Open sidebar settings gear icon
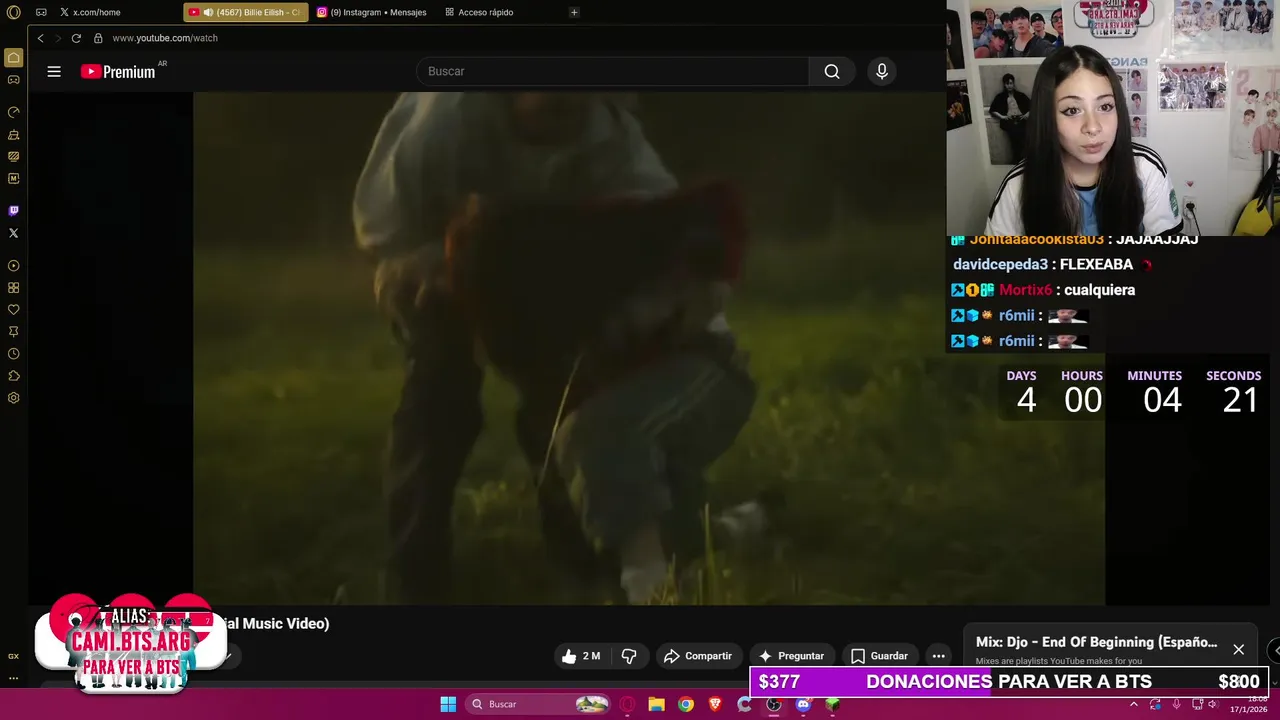The height and width of the screenshot is (720, 1280). [14, 398]
